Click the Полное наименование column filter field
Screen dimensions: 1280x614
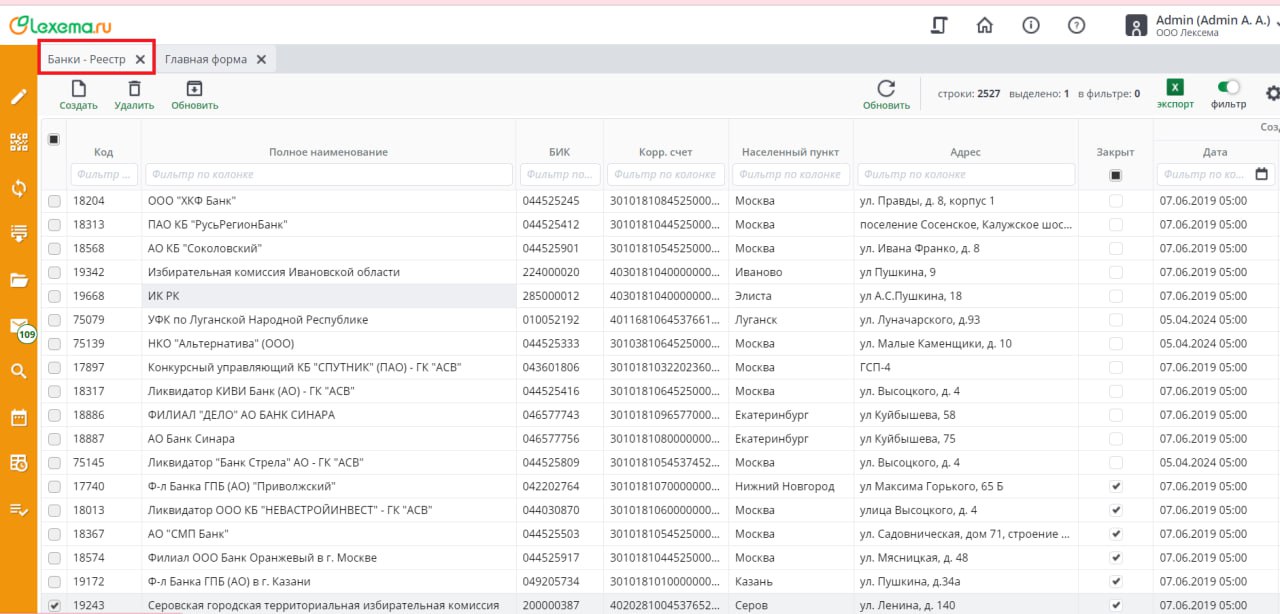(328, 174)
